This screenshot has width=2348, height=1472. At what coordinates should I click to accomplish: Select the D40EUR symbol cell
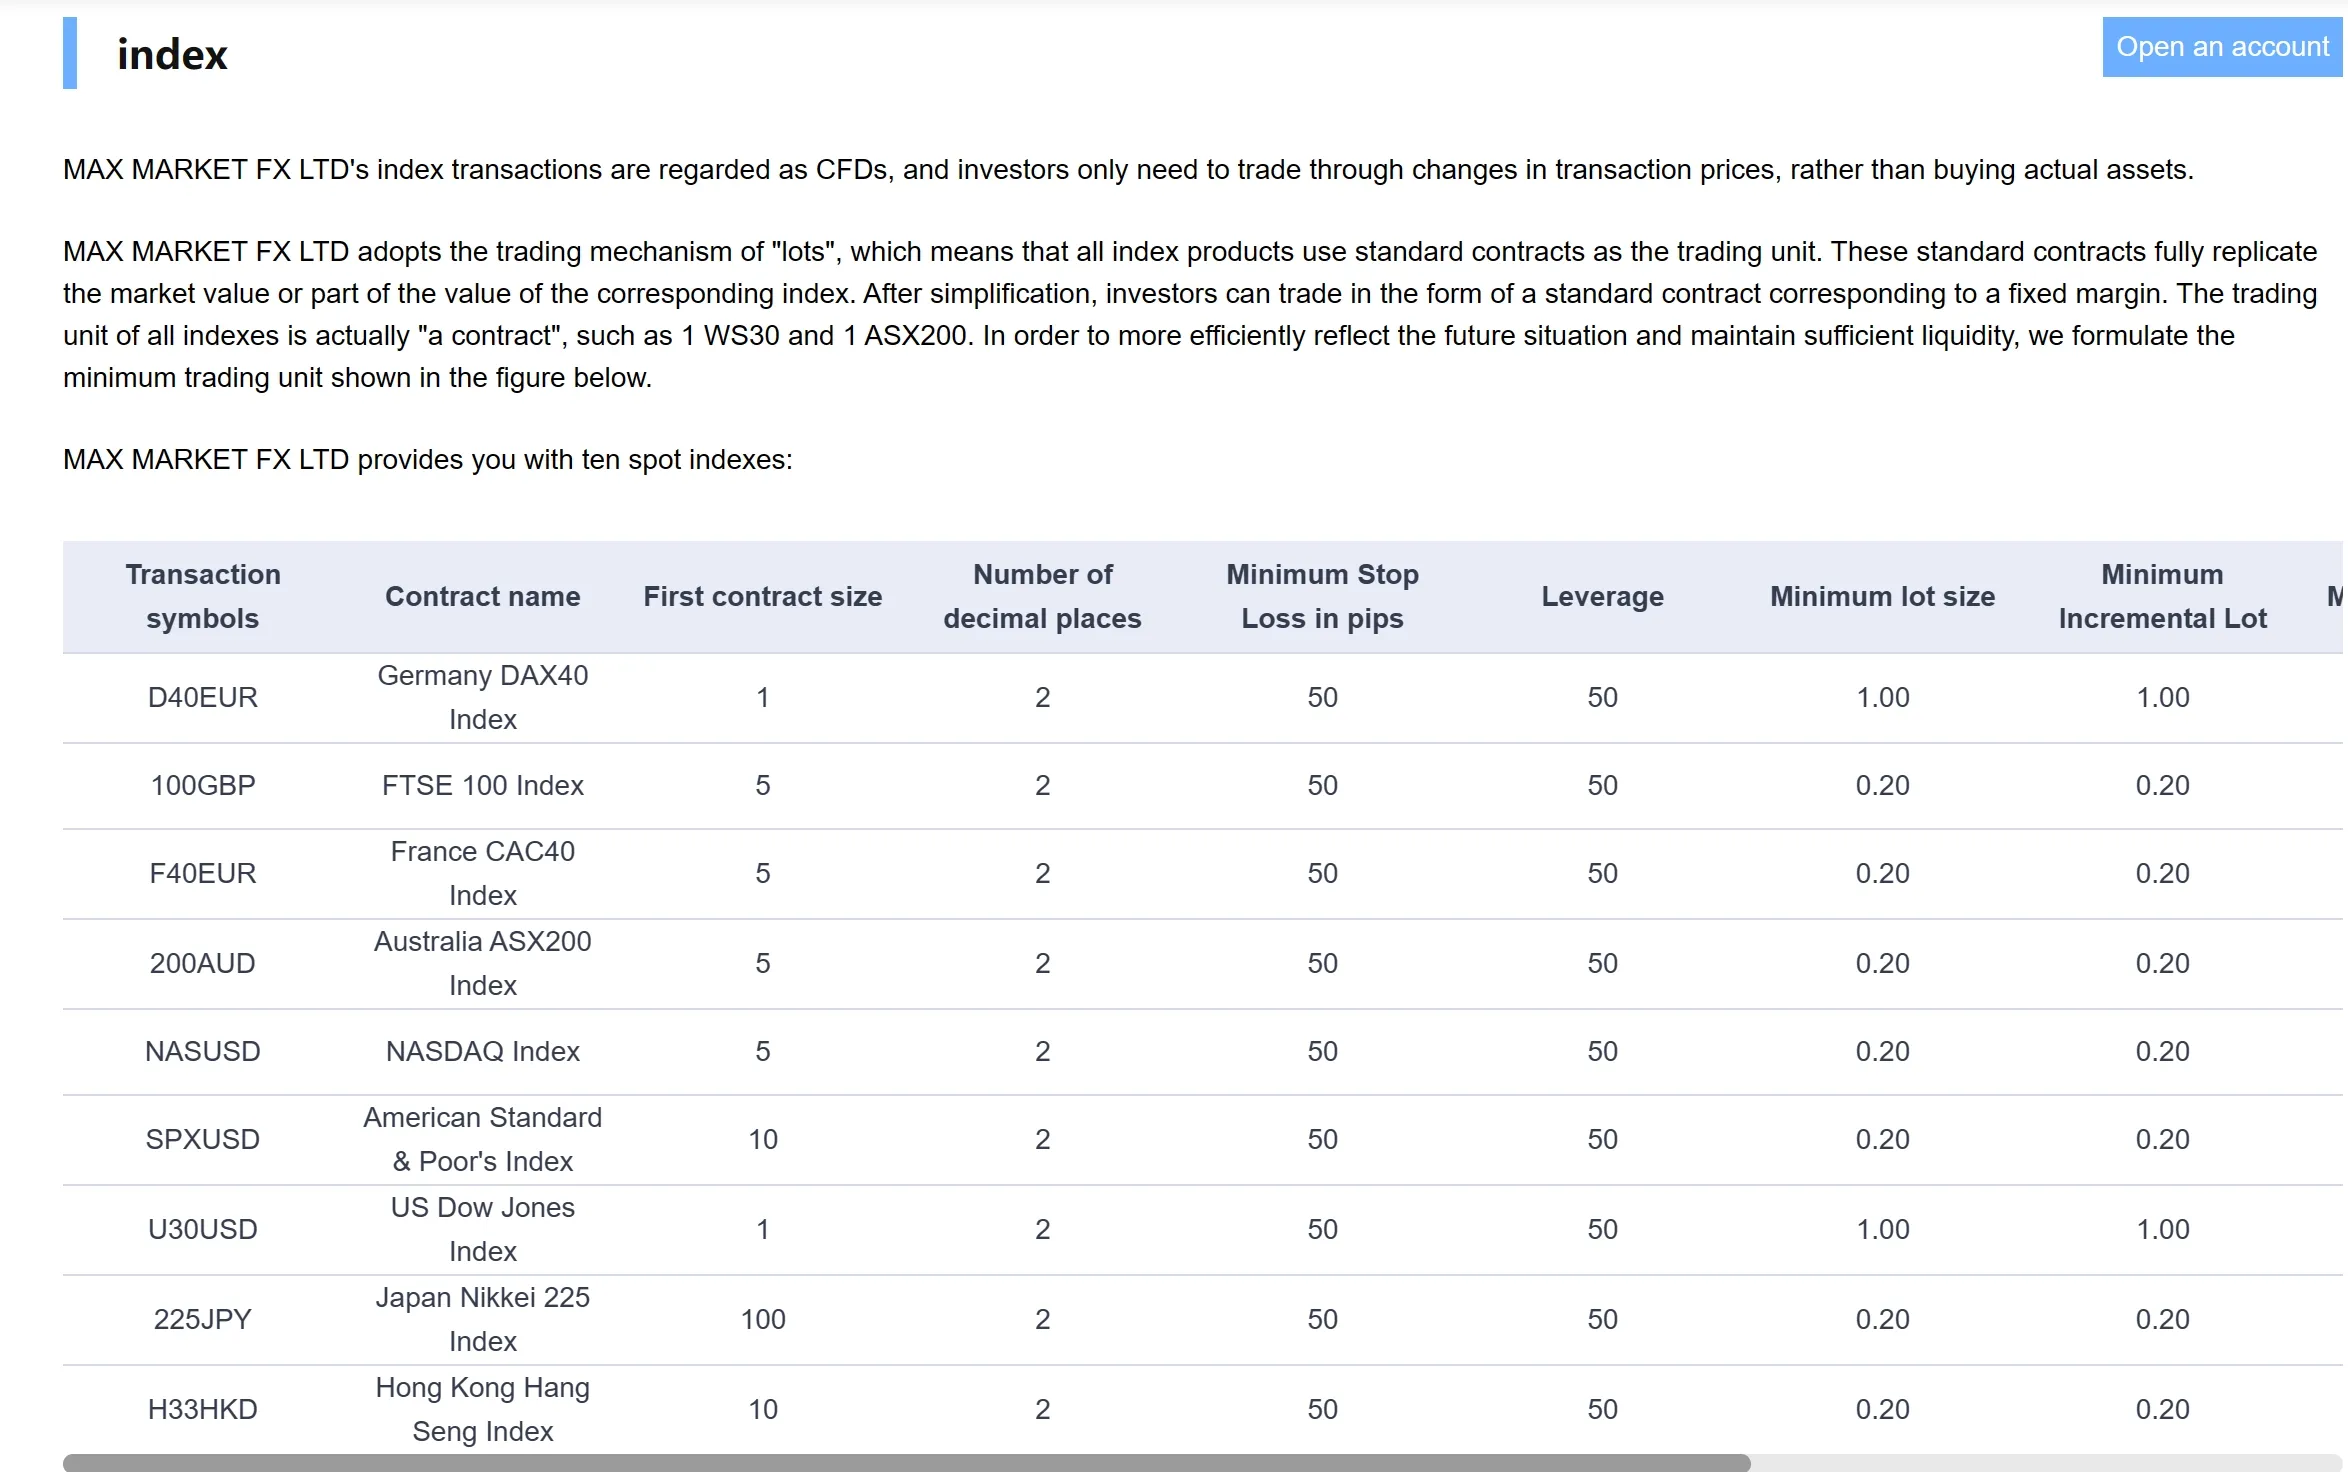[203, 697]
